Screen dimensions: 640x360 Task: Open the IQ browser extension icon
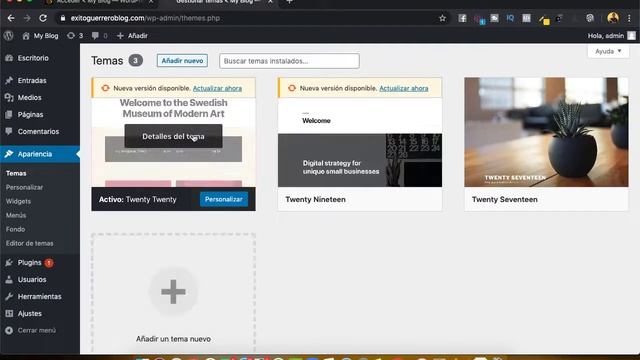click(510, 18)
